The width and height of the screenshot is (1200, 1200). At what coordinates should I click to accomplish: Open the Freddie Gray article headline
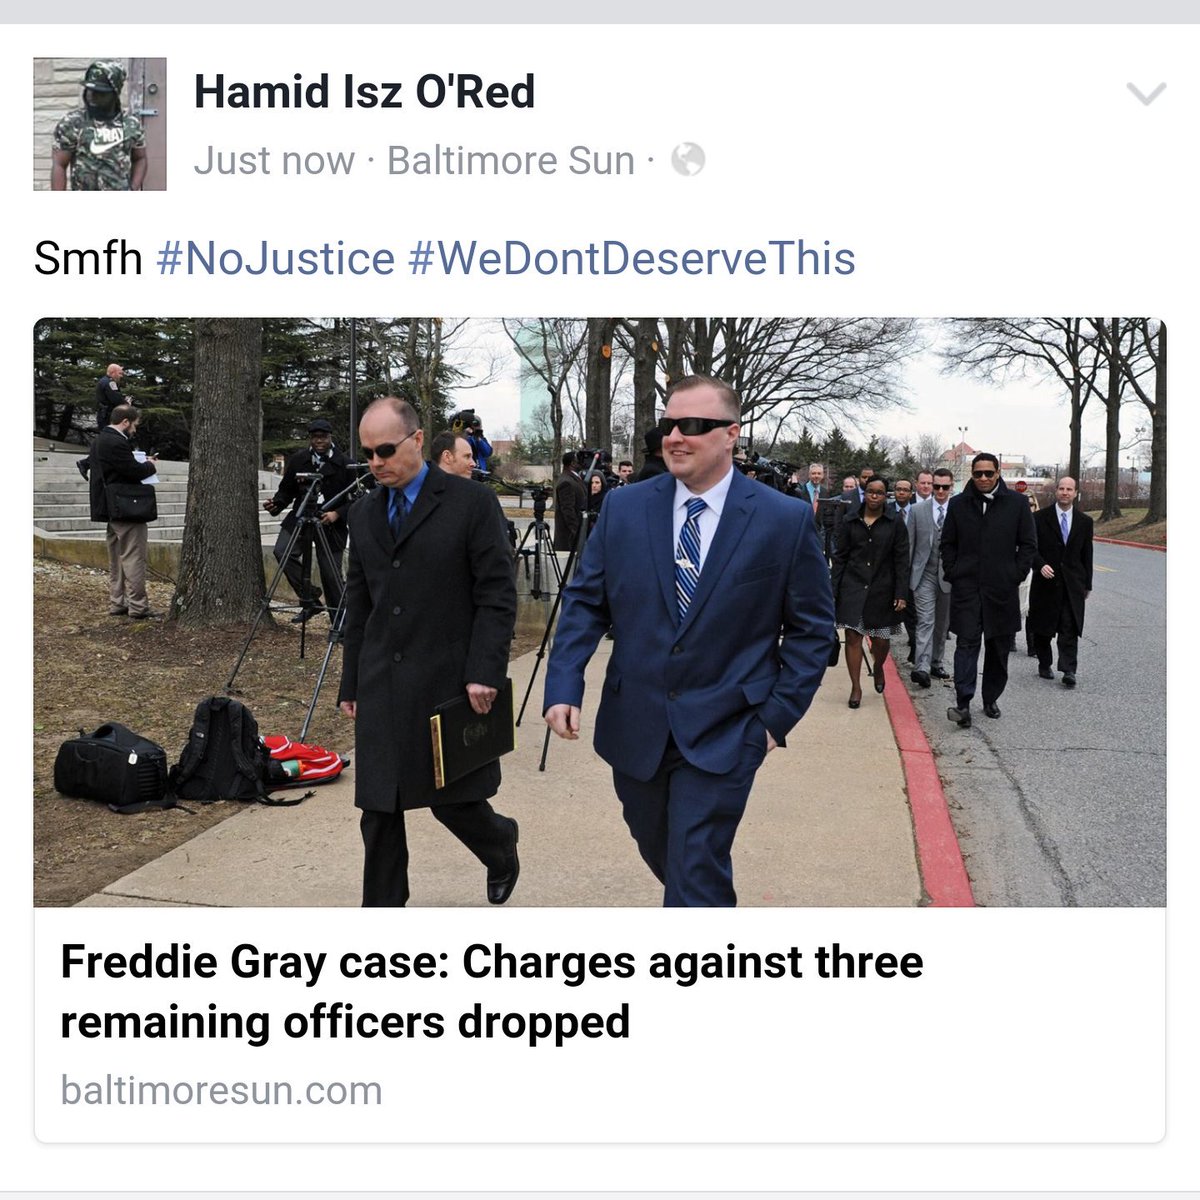(x=492, y=992)
